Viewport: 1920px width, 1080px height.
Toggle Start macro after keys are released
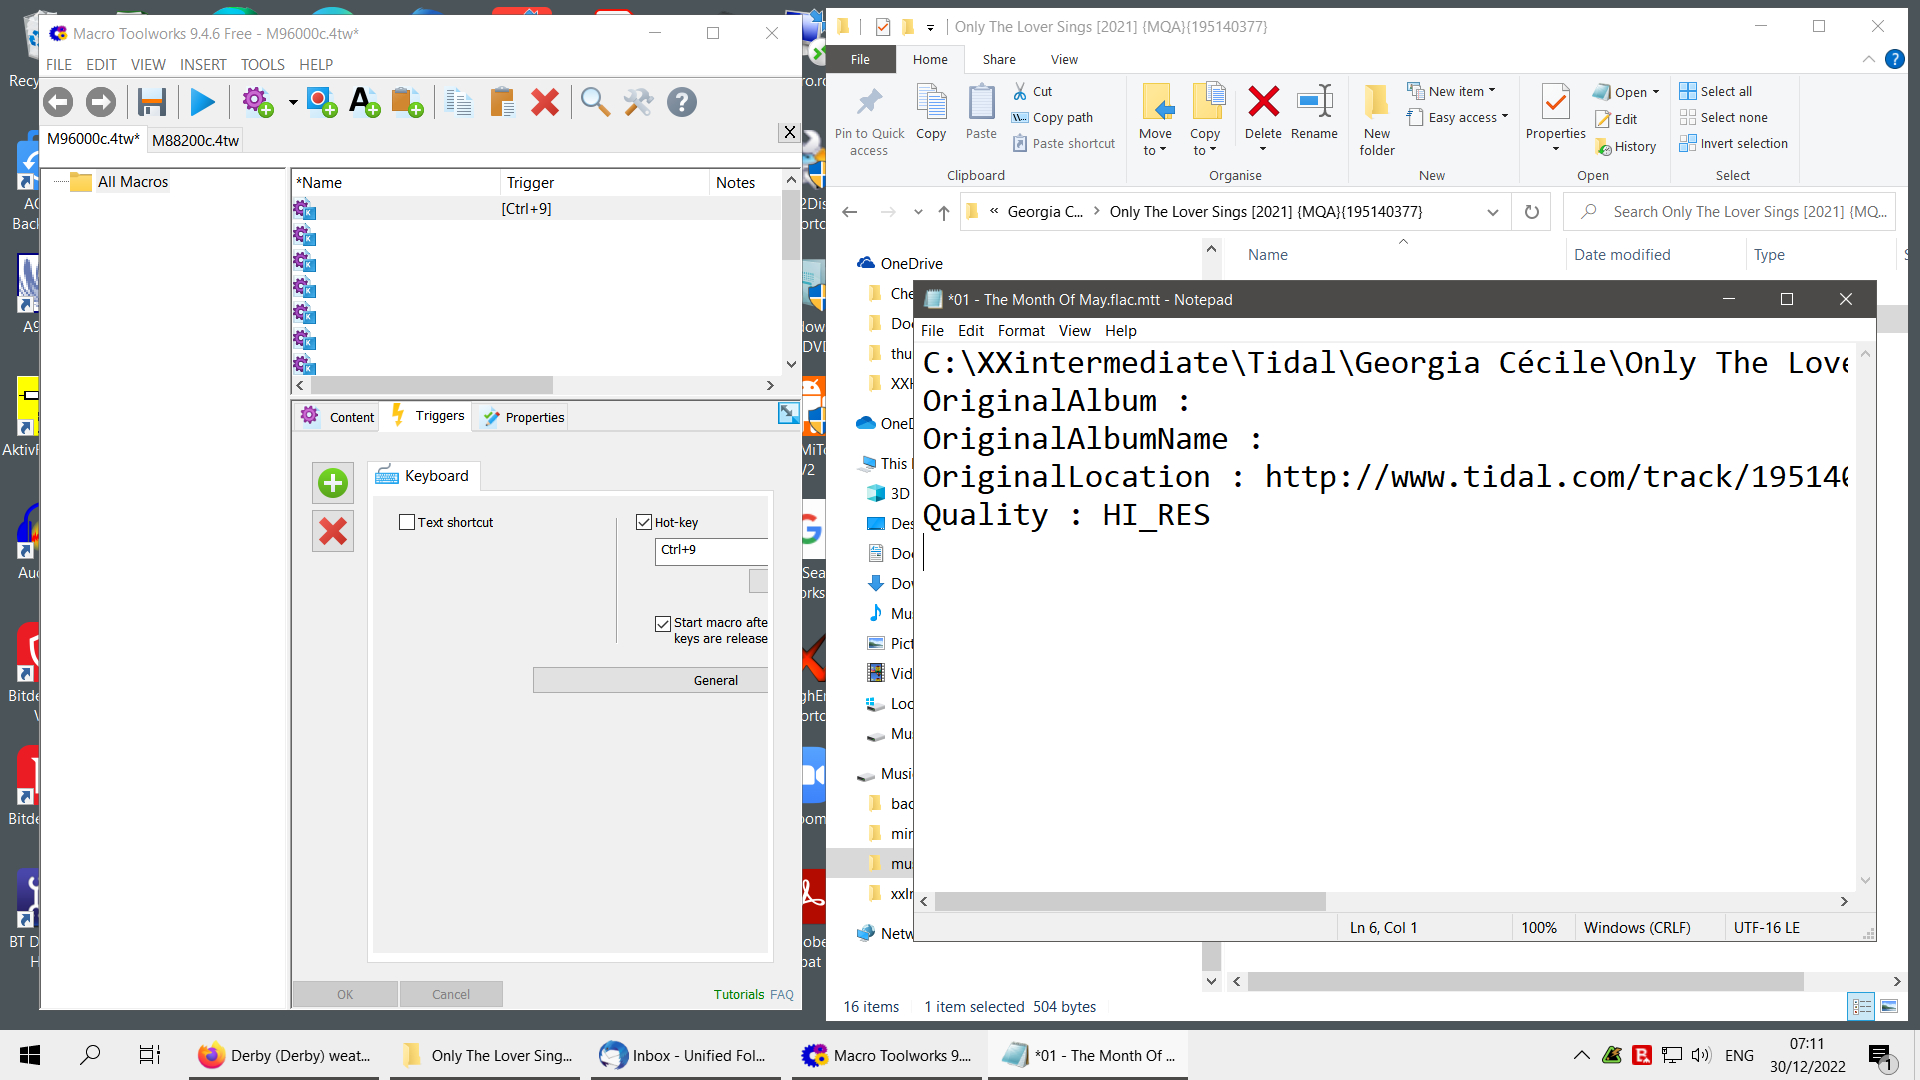662,624
